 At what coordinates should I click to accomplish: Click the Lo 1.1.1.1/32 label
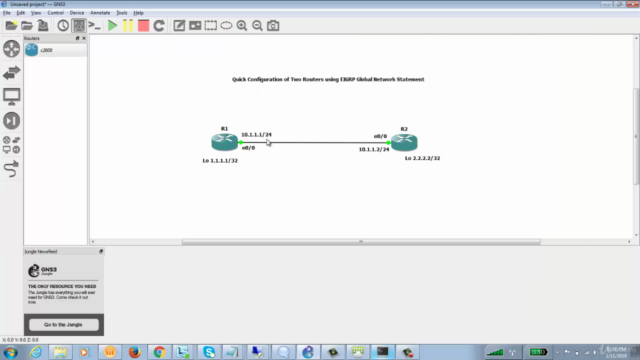click(220, 160)
